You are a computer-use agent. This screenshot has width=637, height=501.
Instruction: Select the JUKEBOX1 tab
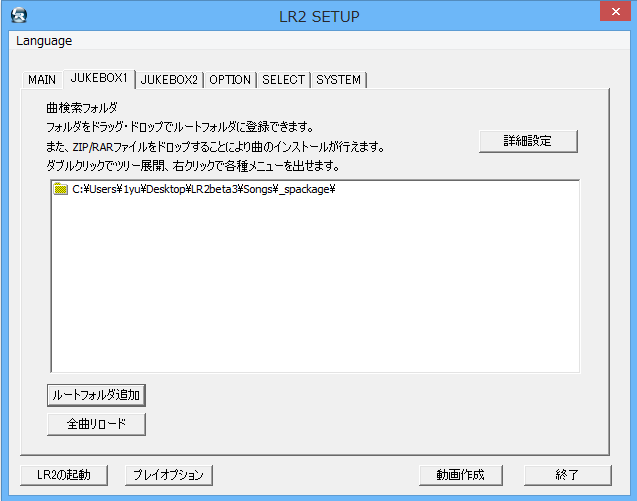click(99, 78)
